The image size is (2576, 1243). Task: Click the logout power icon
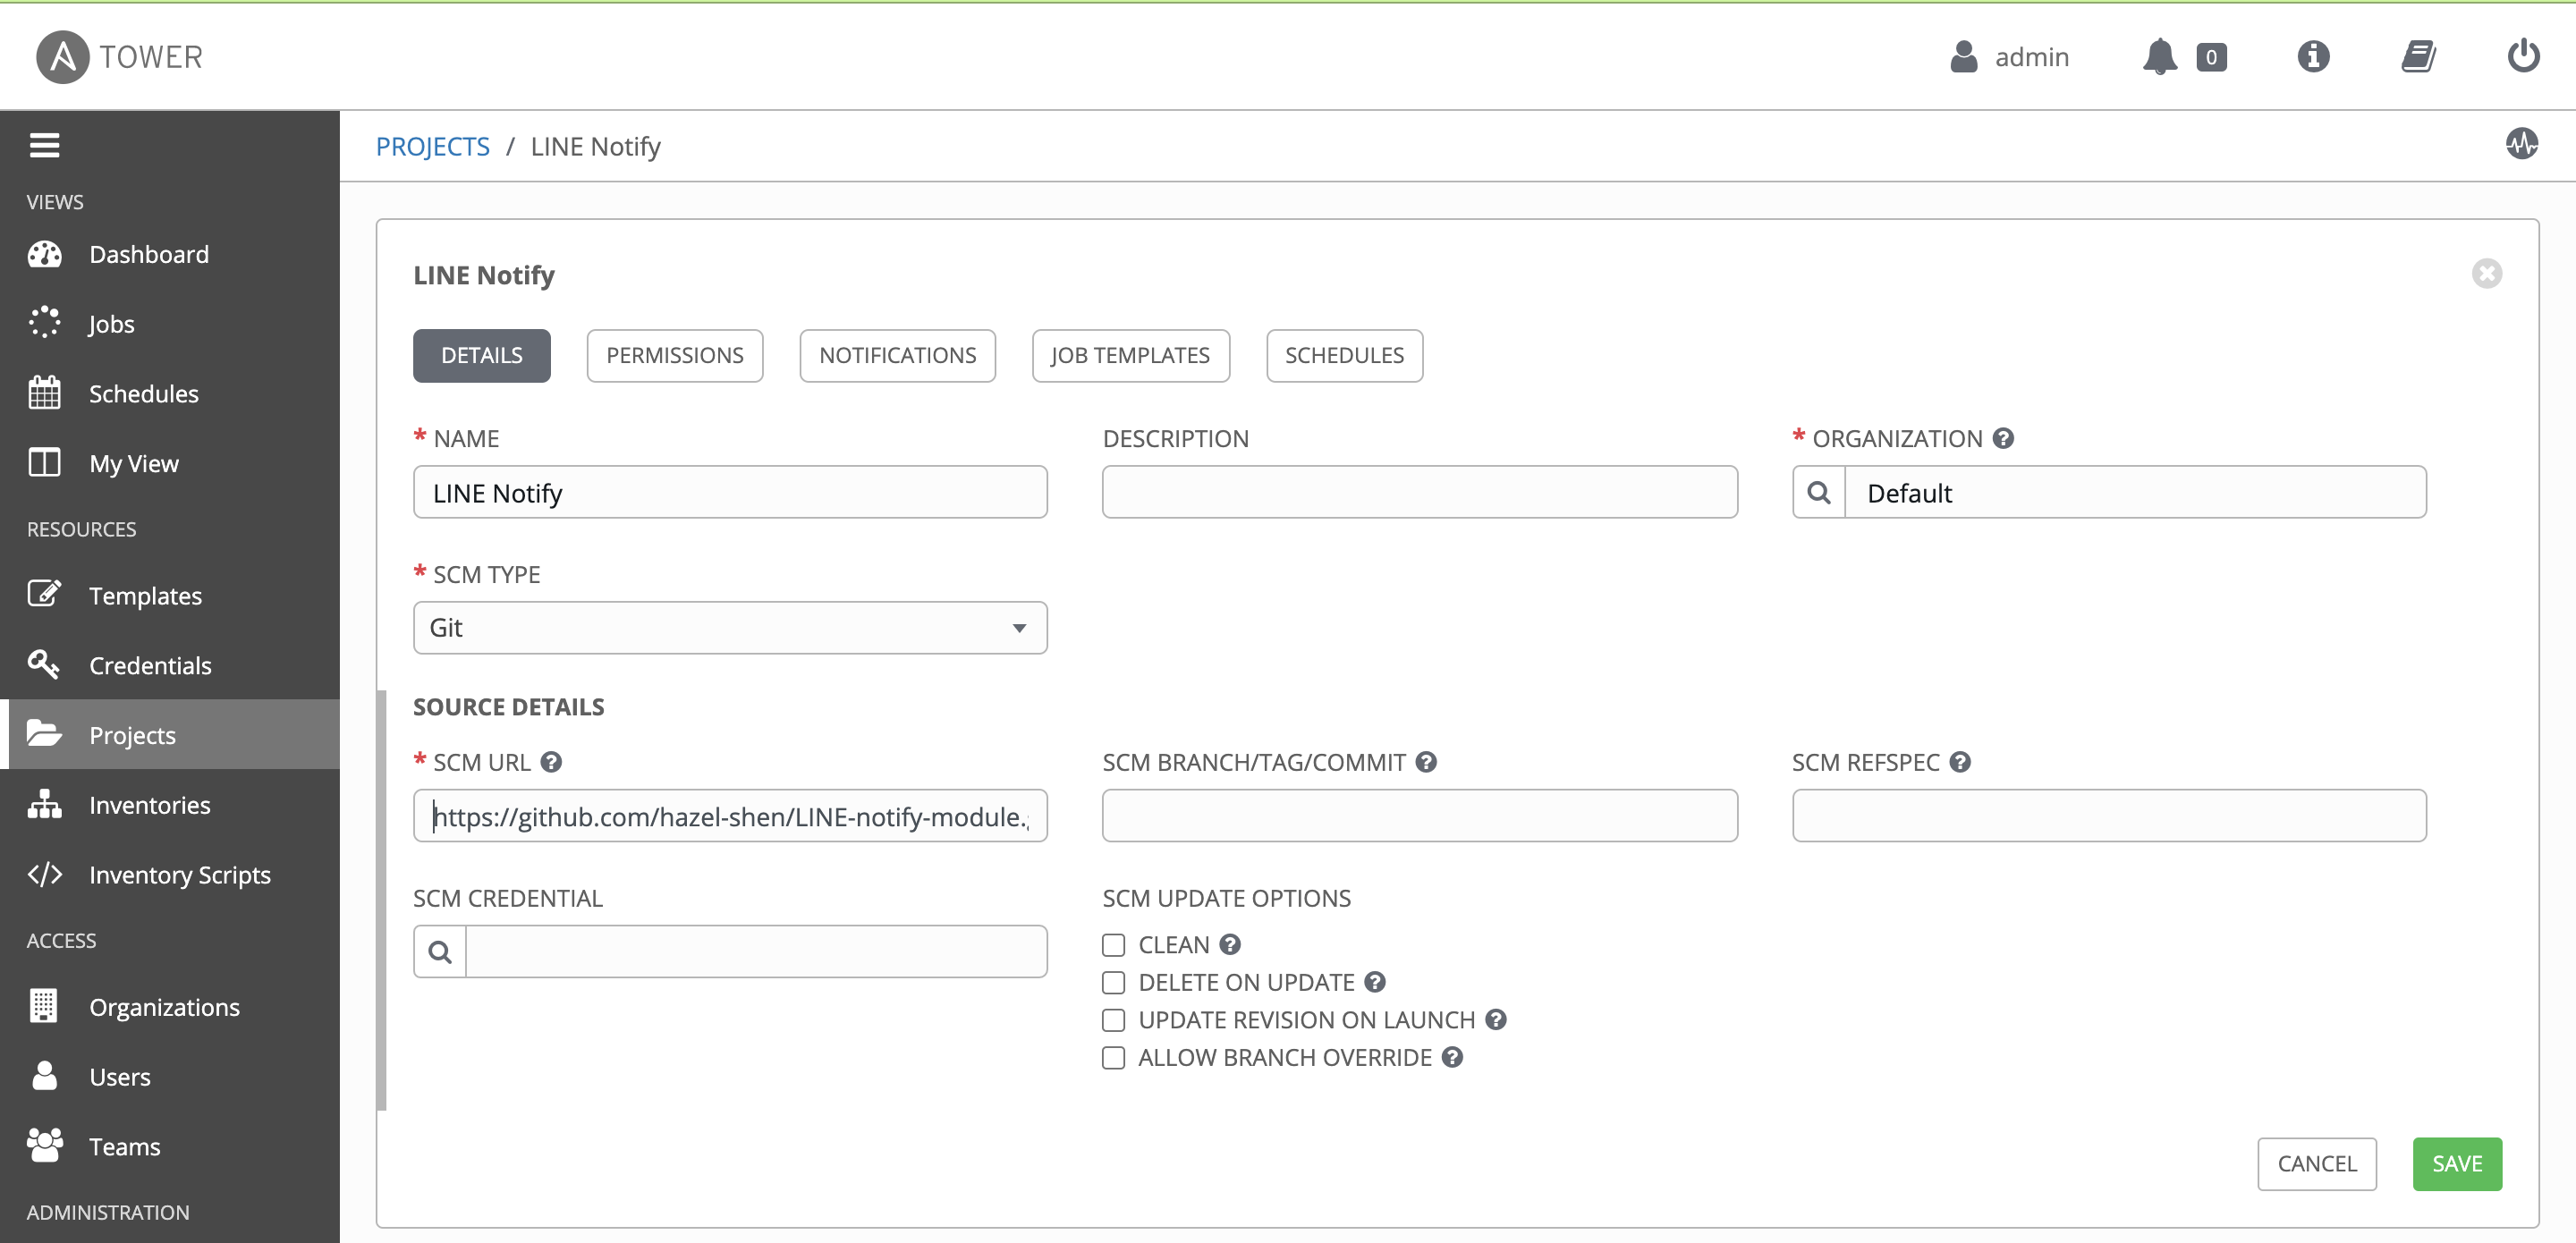[2523, 56]
